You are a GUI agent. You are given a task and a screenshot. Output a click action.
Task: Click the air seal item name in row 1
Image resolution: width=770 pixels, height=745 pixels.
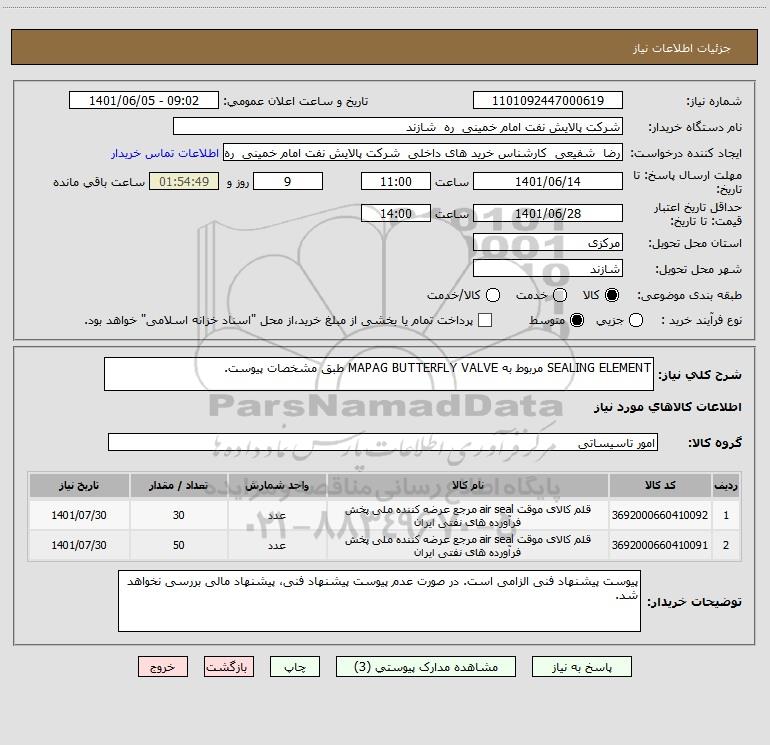tap(468, 516)
